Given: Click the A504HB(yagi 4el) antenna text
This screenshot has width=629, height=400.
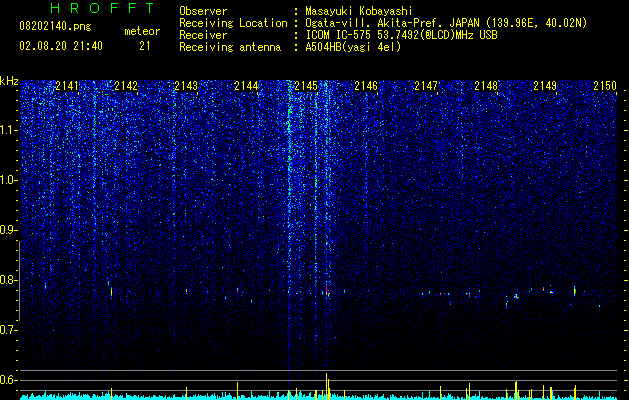Looking at the screenshot, I should tap(353, 47).
